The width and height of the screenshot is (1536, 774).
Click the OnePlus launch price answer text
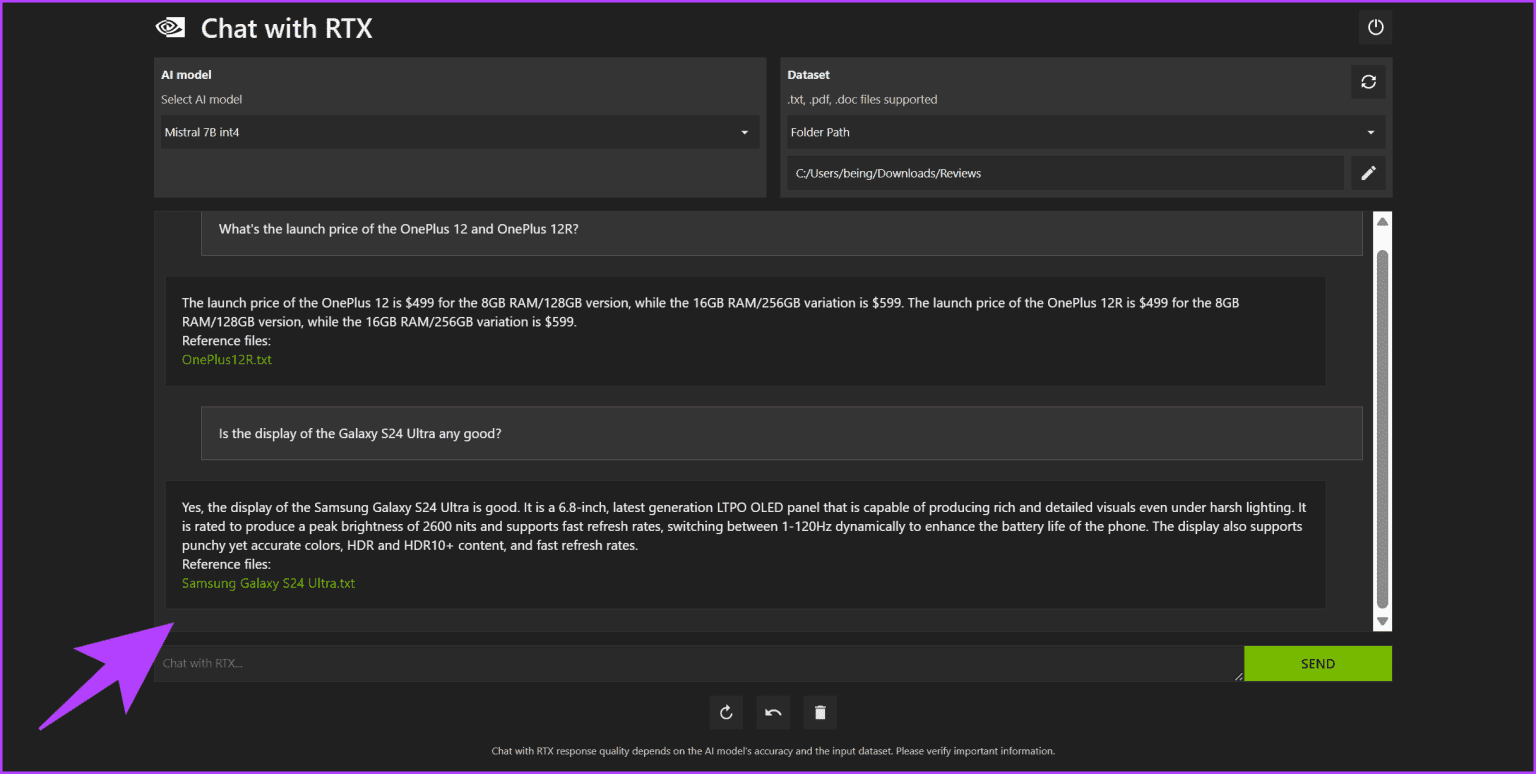point(710,312)
